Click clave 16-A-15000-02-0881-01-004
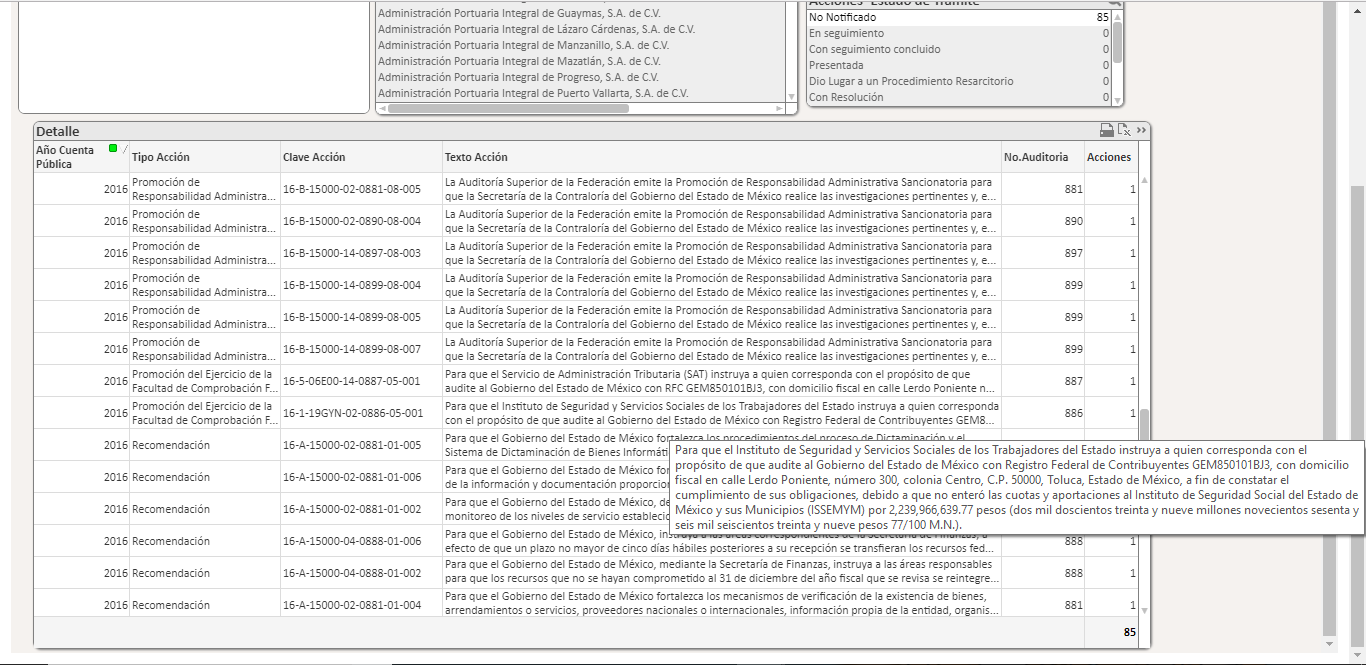The width and height of the screenshot is (1366, 665). (x=352, y=605)
